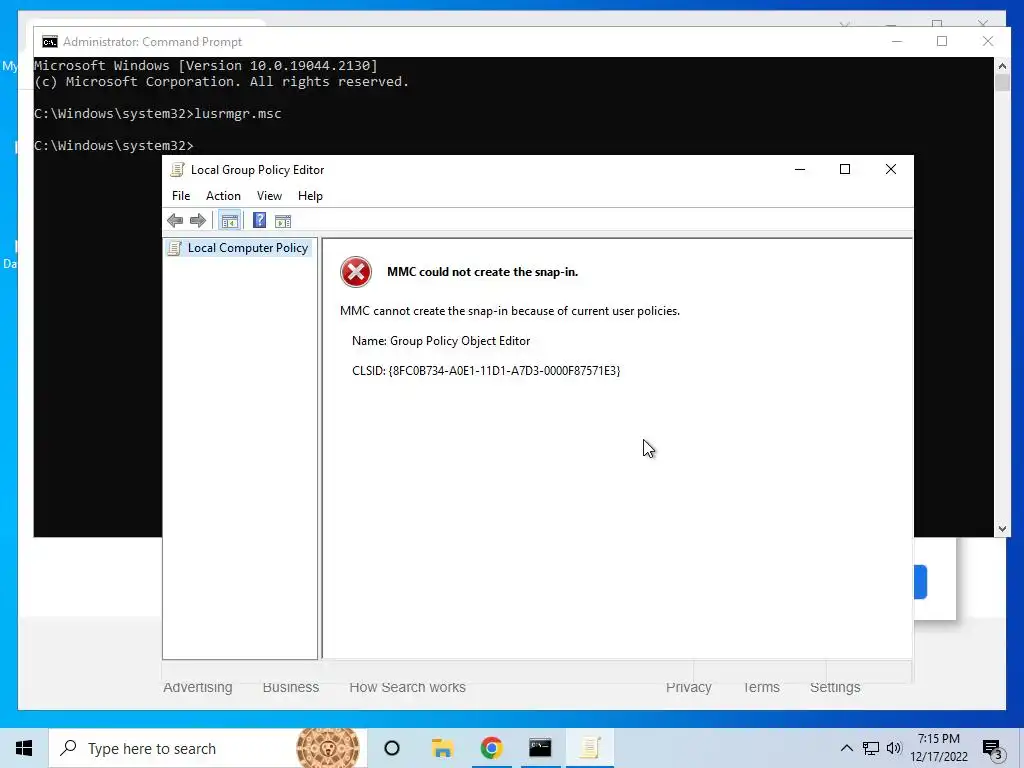
Task: Click 'Name: Group Policy Object Editor' text
Action: 441,341
